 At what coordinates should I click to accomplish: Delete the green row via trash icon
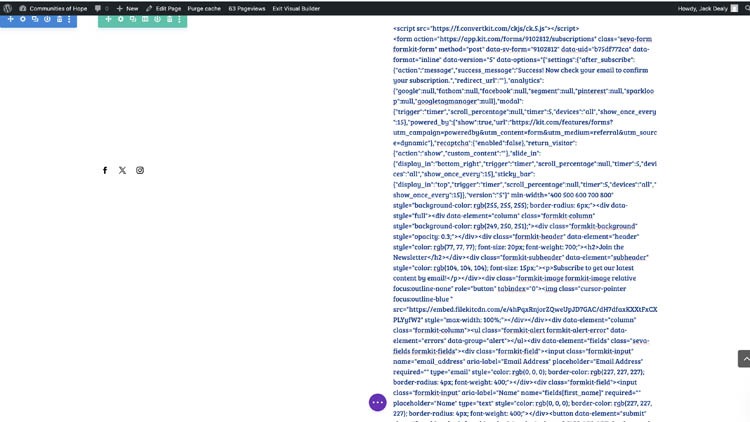169,19
